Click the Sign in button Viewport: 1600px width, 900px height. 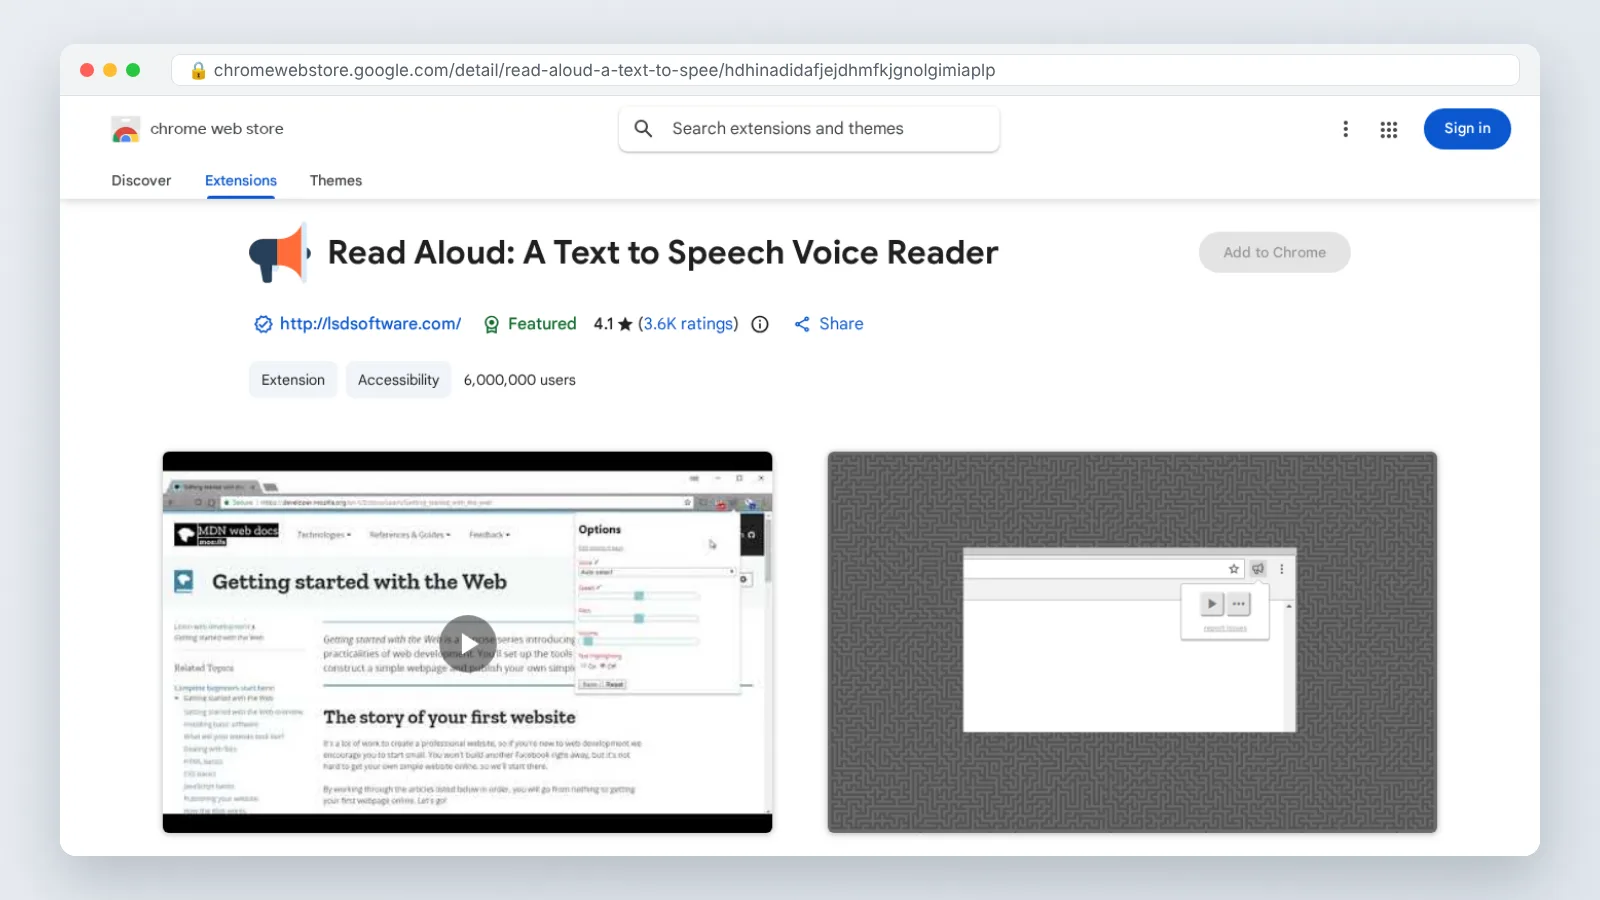point(1467,129)
